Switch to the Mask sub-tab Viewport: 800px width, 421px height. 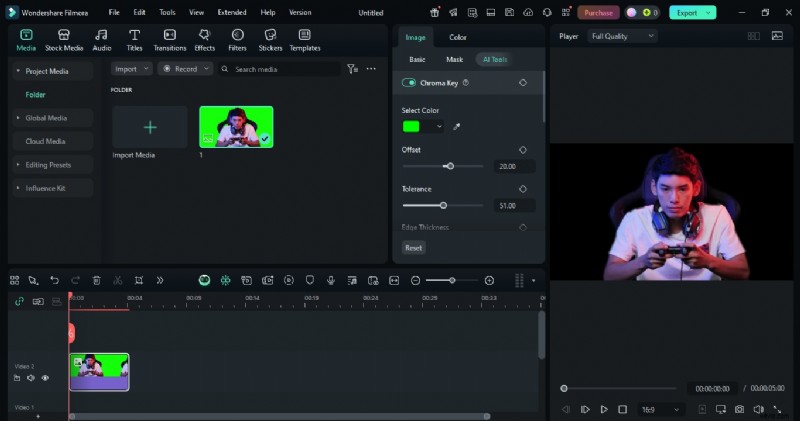pos(454,60)
